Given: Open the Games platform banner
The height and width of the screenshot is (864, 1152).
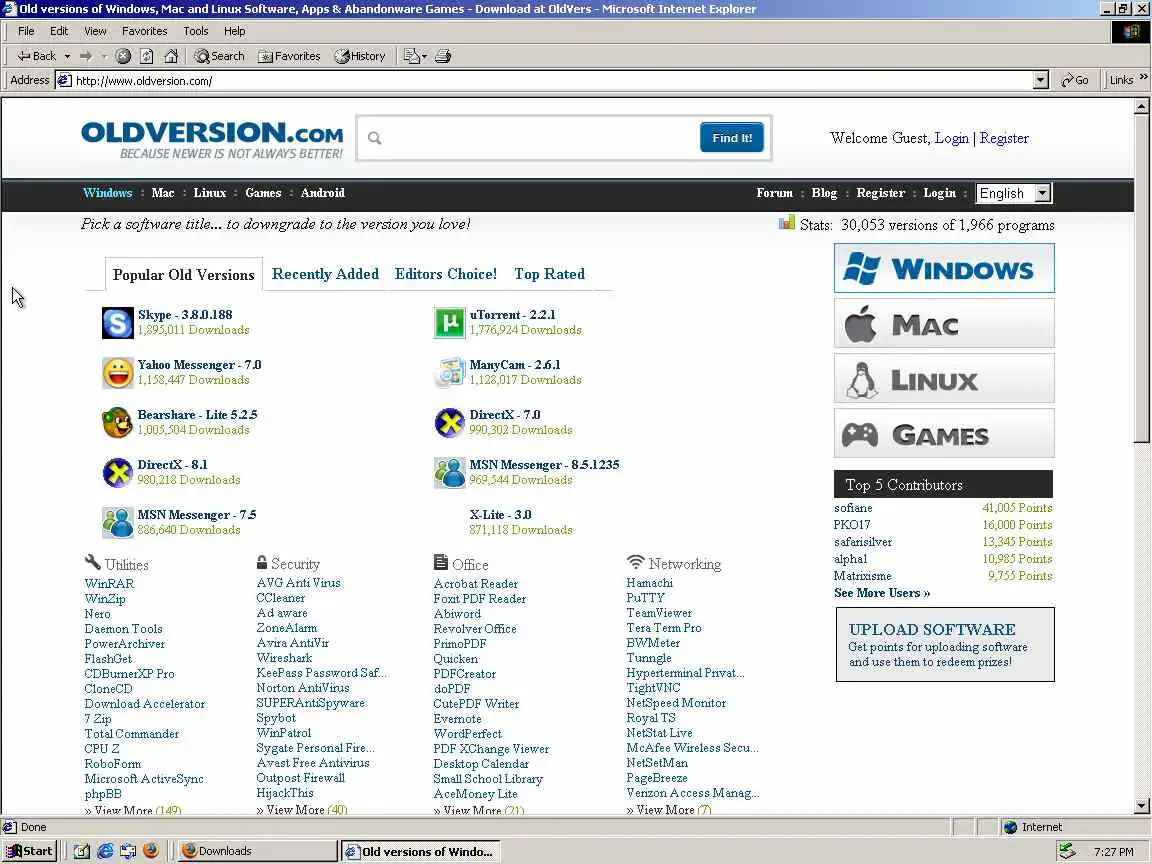Looking at the screenshot, I should point(944,433).
